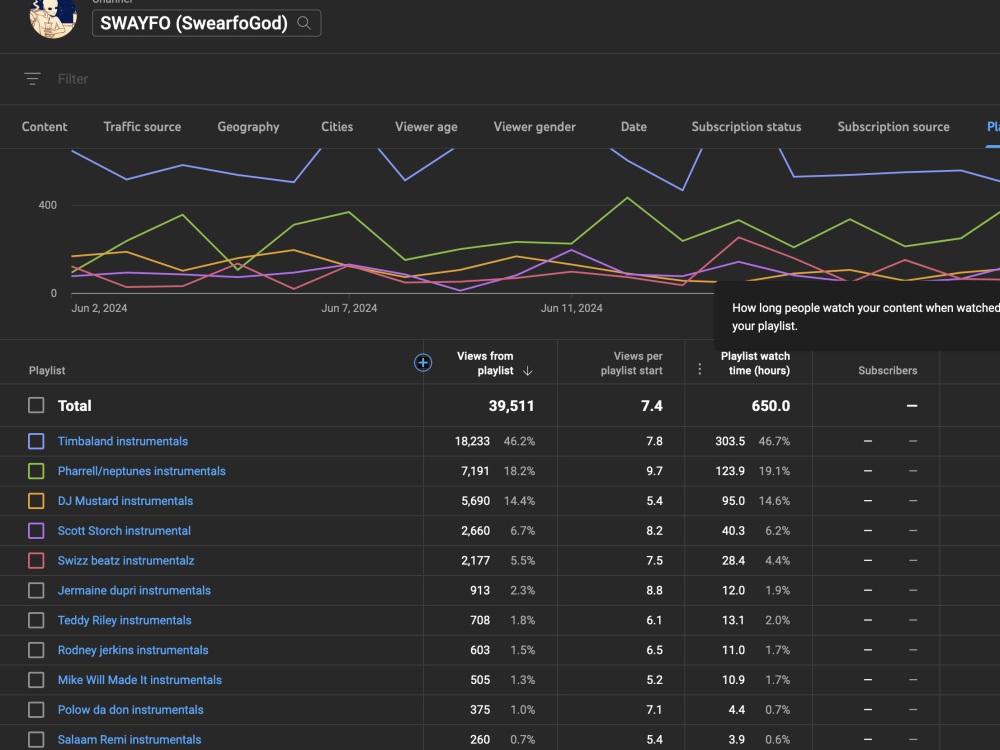Click Pharrell views value 7,191
The height and width of the screenshot is (750, 1000).
point(475,471)
